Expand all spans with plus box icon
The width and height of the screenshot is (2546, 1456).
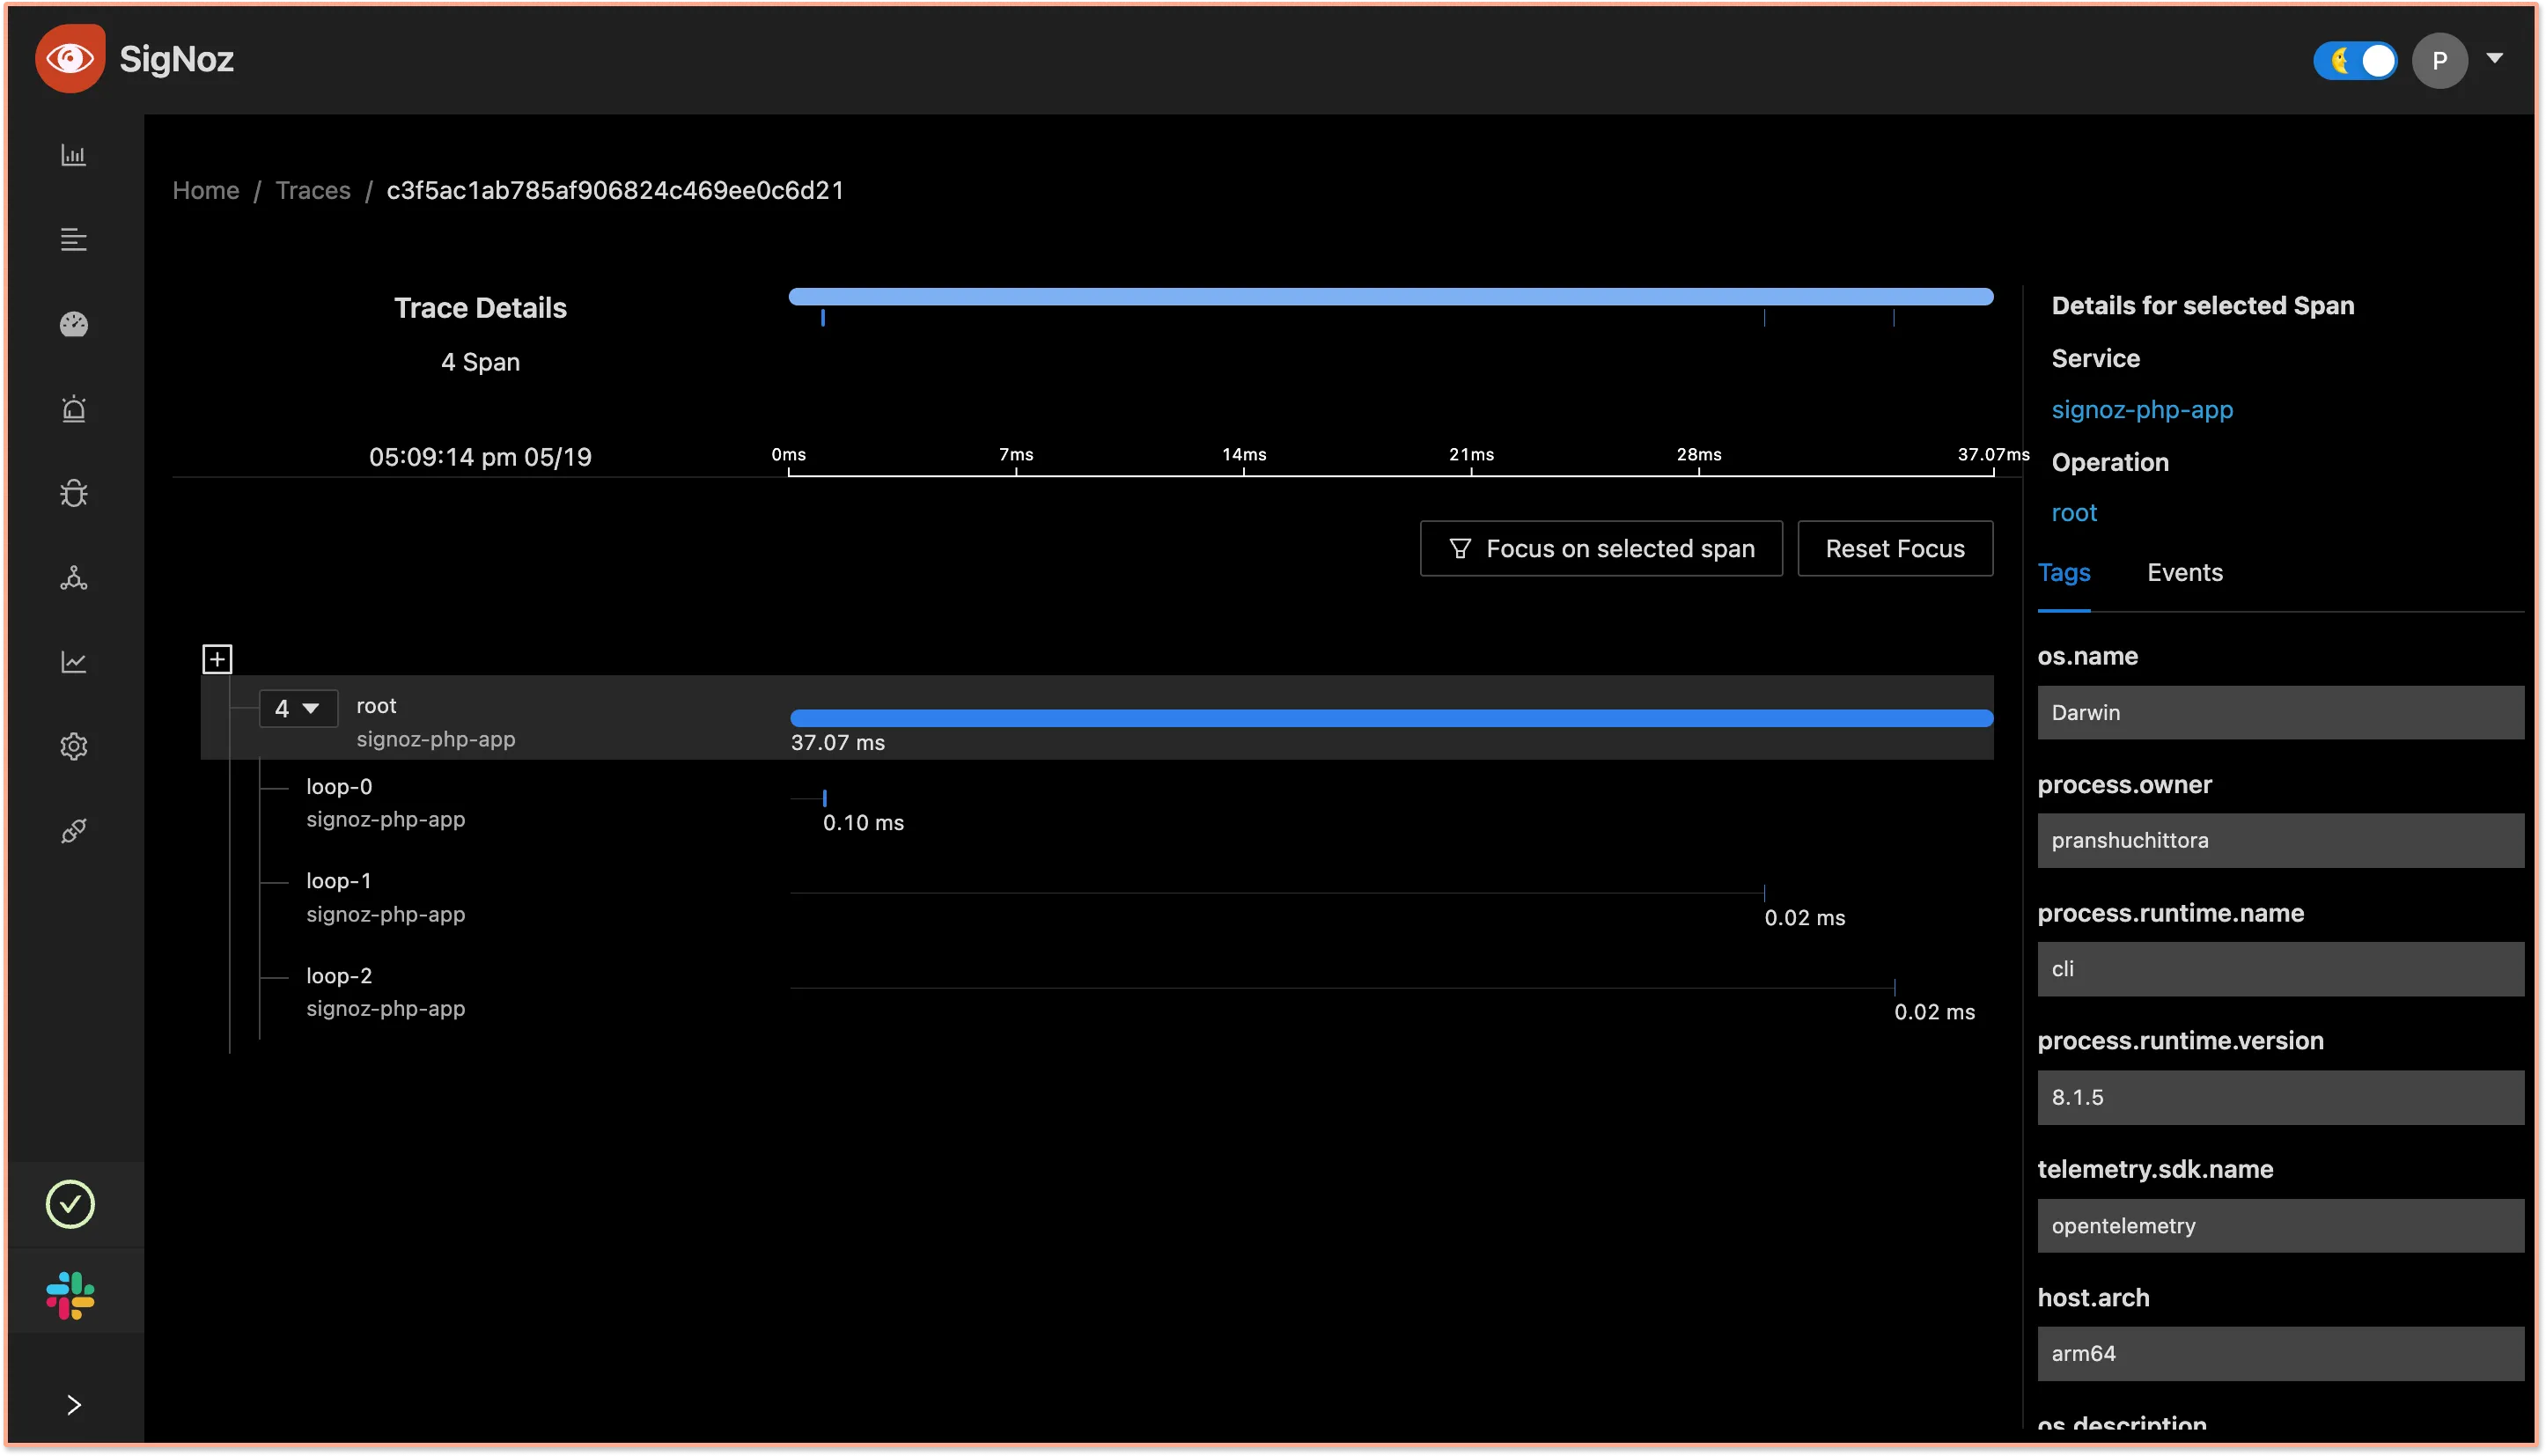tap(217, 659)
